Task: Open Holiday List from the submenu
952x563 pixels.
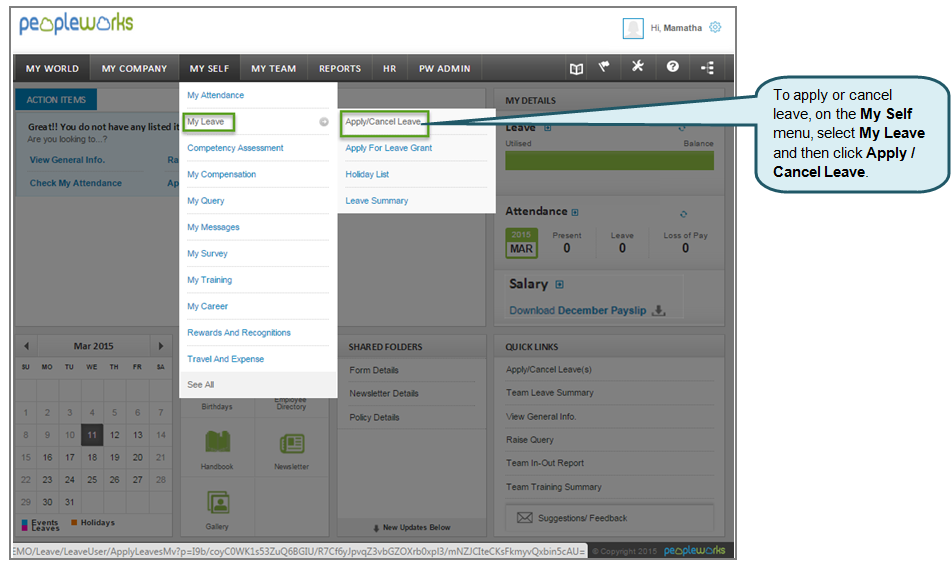Action: click(x=367, y=174)
